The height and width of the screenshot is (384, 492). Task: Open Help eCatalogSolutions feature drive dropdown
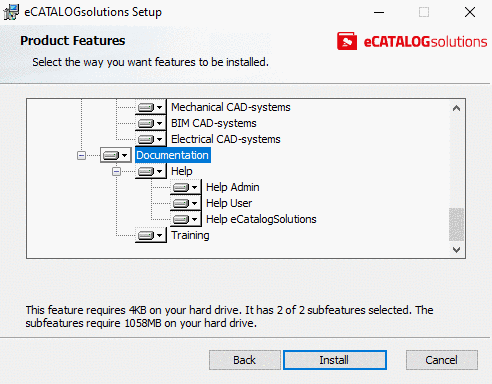pyautogui.click(x=186, y=219)
